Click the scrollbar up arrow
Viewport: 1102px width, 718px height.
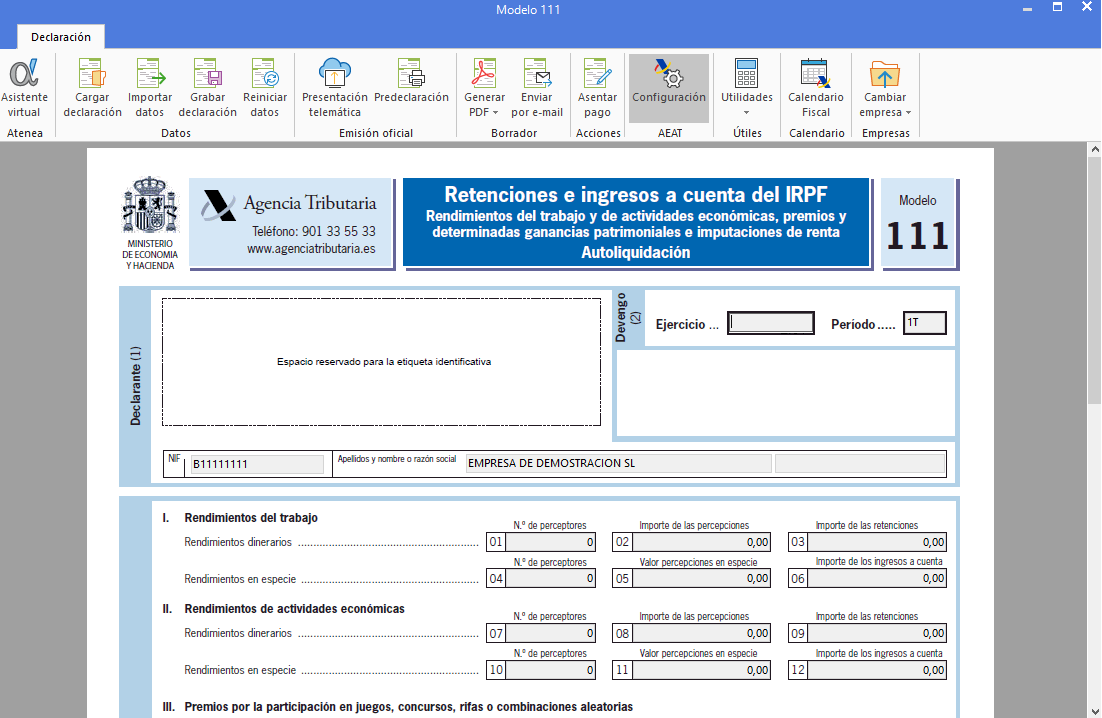[1094, 149]
